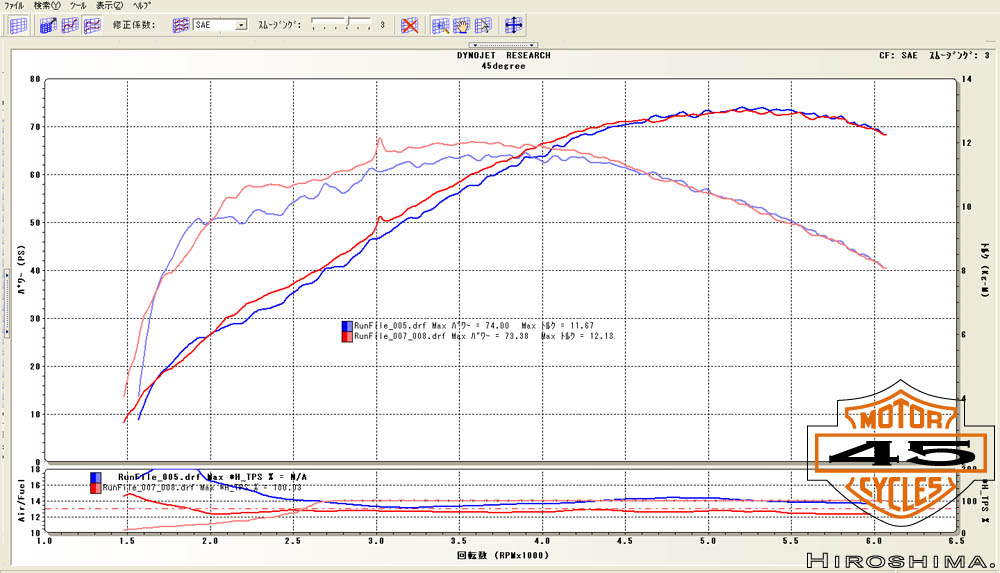
Task: Click the collapse handle above DYNOJET RESEARCH title
Action: [x=503, y=45]
